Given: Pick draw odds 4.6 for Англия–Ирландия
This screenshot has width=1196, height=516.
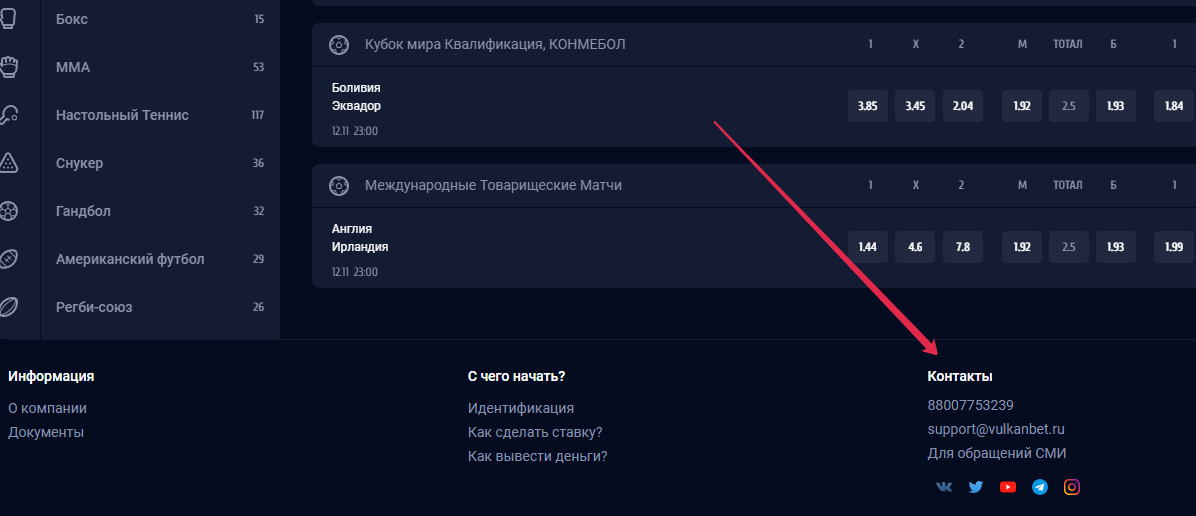Looking at the screenshot, I should tap(915, 247).
